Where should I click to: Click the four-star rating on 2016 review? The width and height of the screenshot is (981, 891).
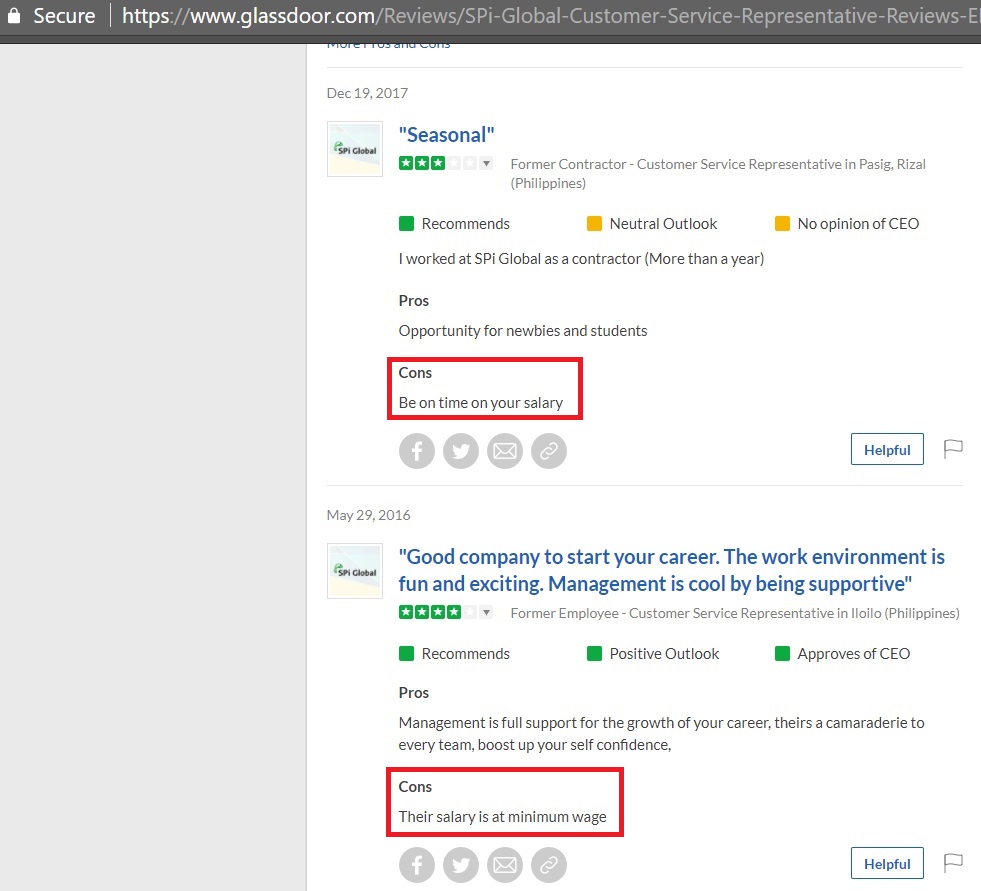(438, 612)
